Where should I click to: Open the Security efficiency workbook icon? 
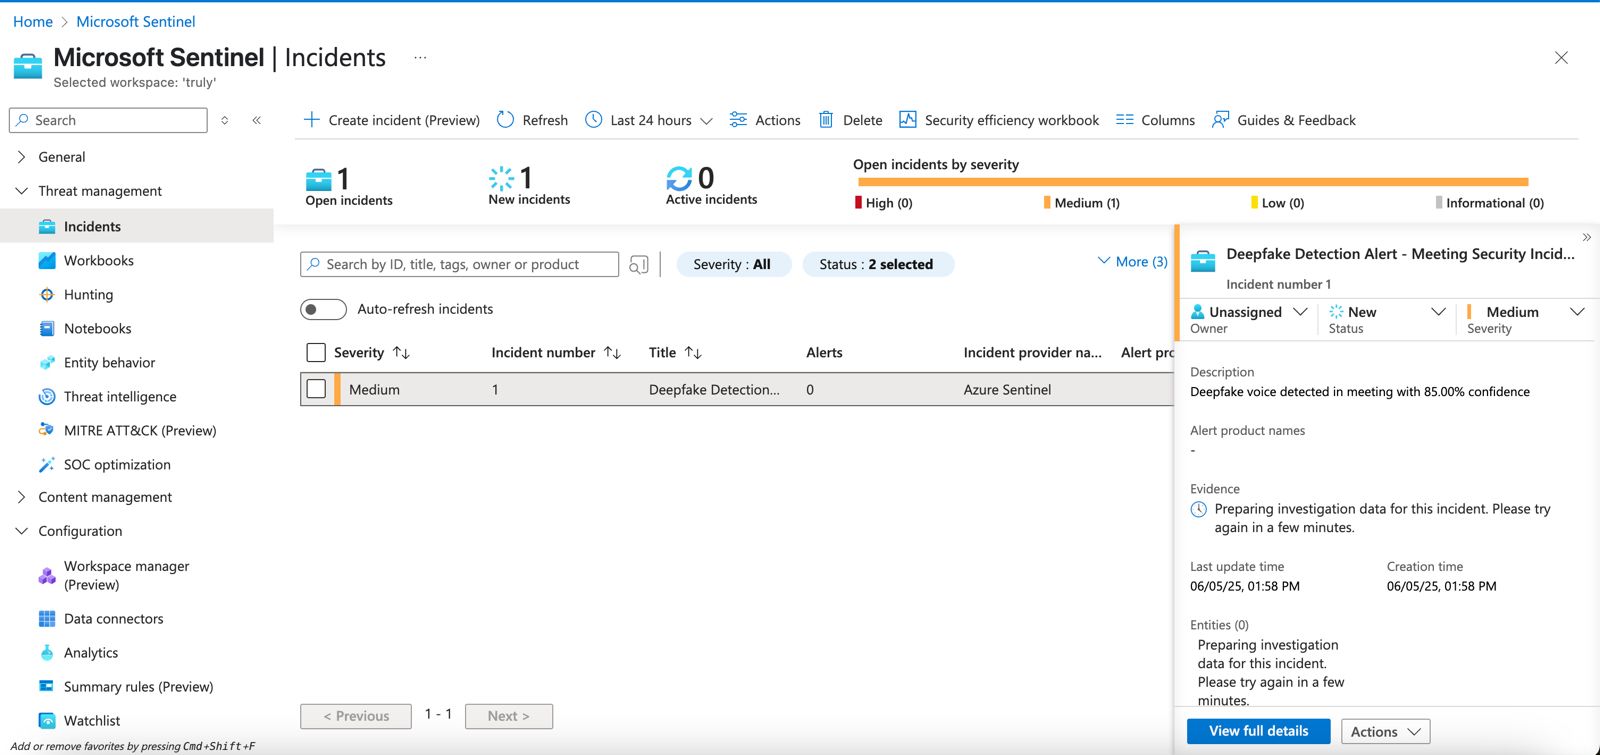click(x=908, y=120)
